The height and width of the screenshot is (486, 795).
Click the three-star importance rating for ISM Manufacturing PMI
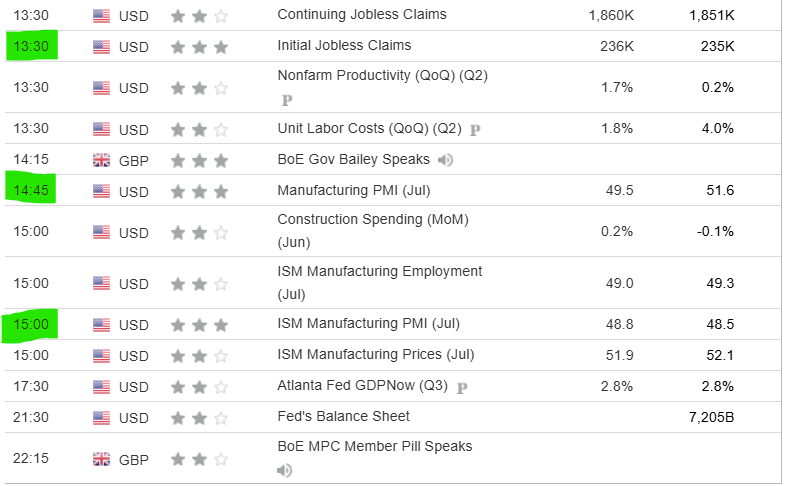point(199,325)
